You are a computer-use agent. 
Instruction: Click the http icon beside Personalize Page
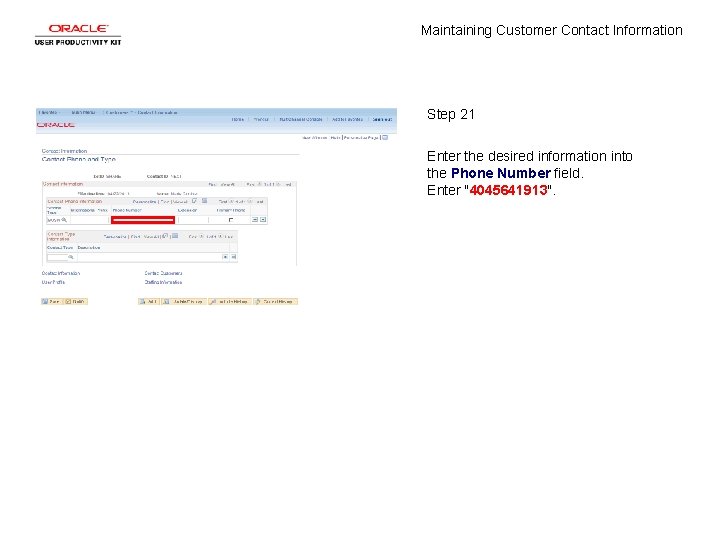click(x=385, y=137)
